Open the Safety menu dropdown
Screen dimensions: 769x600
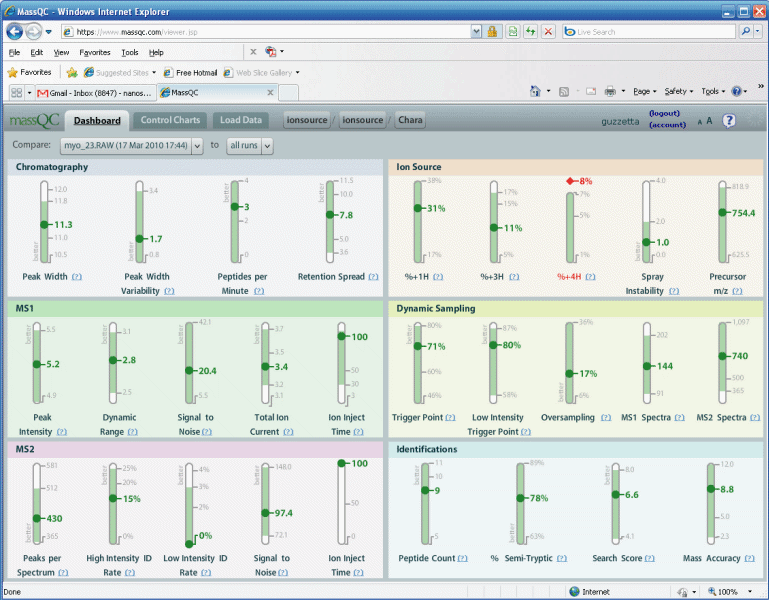coord(679,91)
